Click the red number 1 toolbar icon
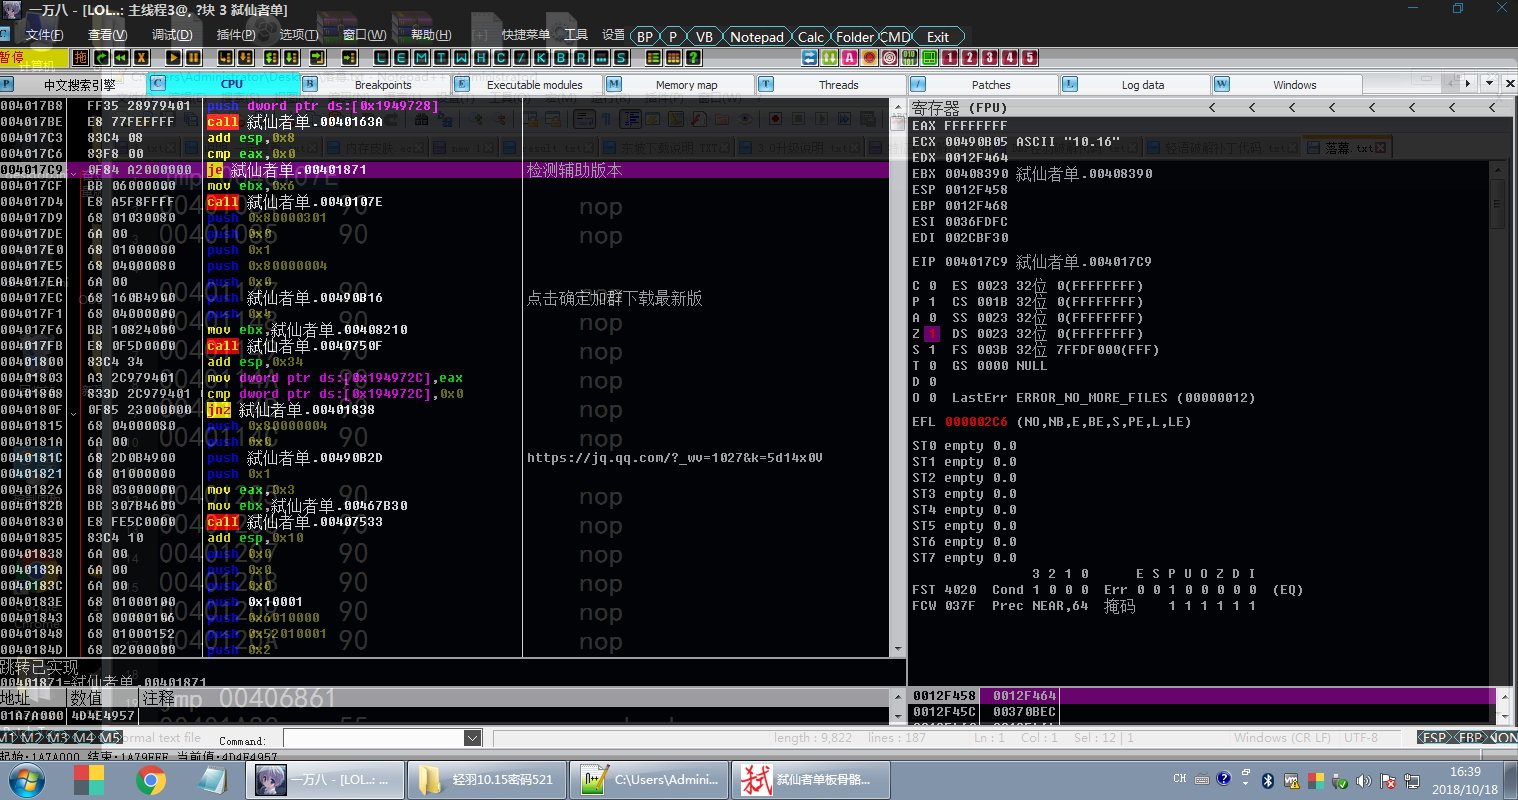 (949, 57)
